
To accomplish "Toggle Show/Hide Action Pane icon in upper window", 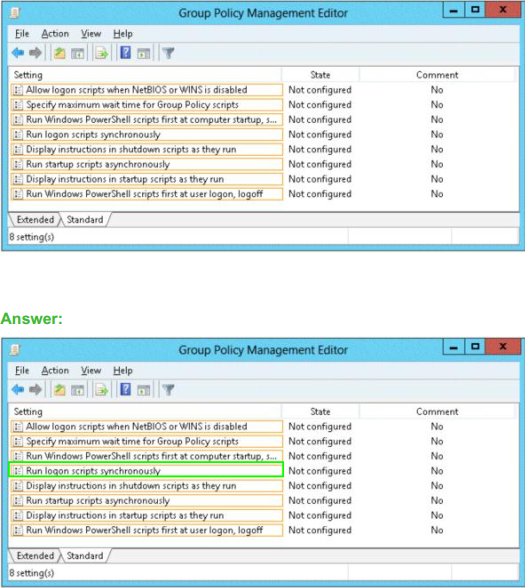I will pyautogui.click(x=144, y=53).
